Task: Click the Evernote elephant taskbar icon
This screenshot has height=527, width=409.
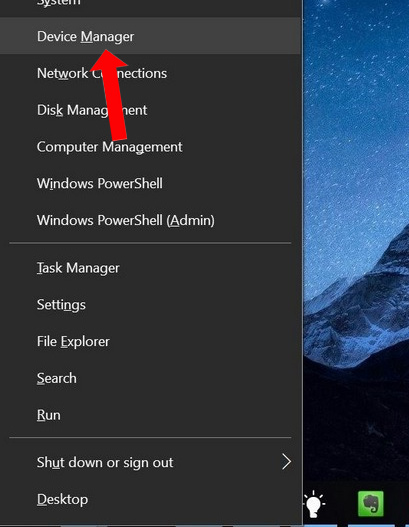Action: coord(370,503)
